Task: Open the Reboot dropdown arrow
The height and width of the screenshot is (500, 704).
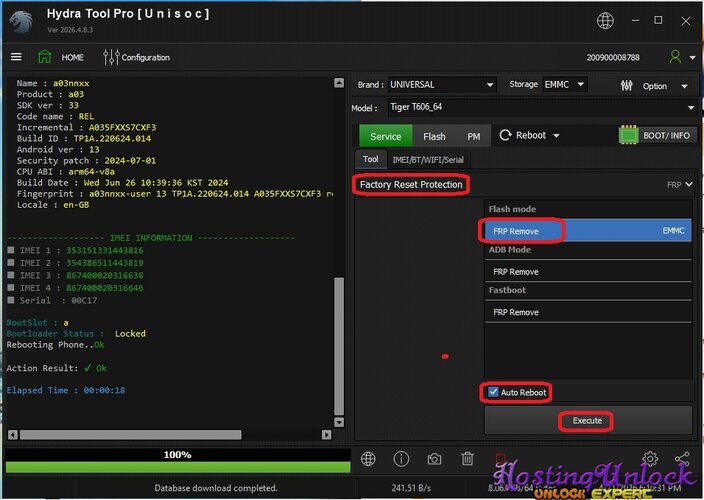Action: click(x=556, y=136)
